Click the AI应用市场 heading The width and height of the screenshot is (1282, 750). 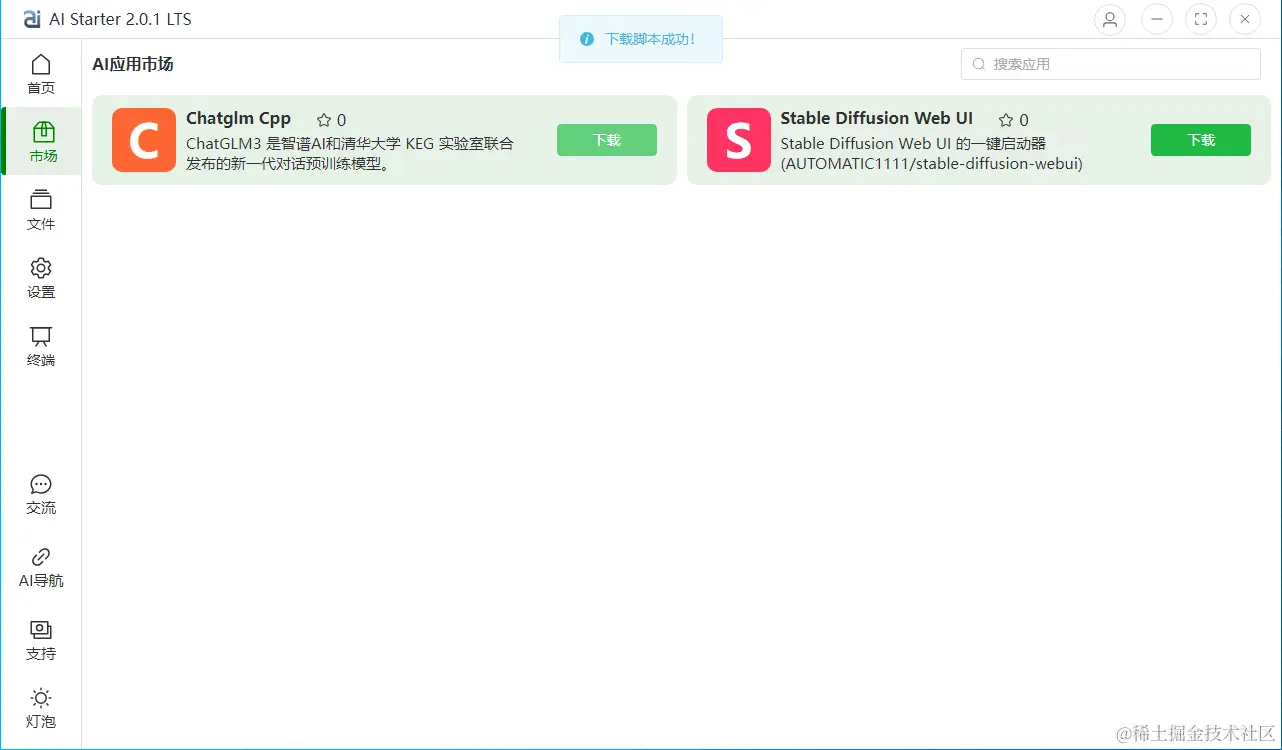(133, 64)
